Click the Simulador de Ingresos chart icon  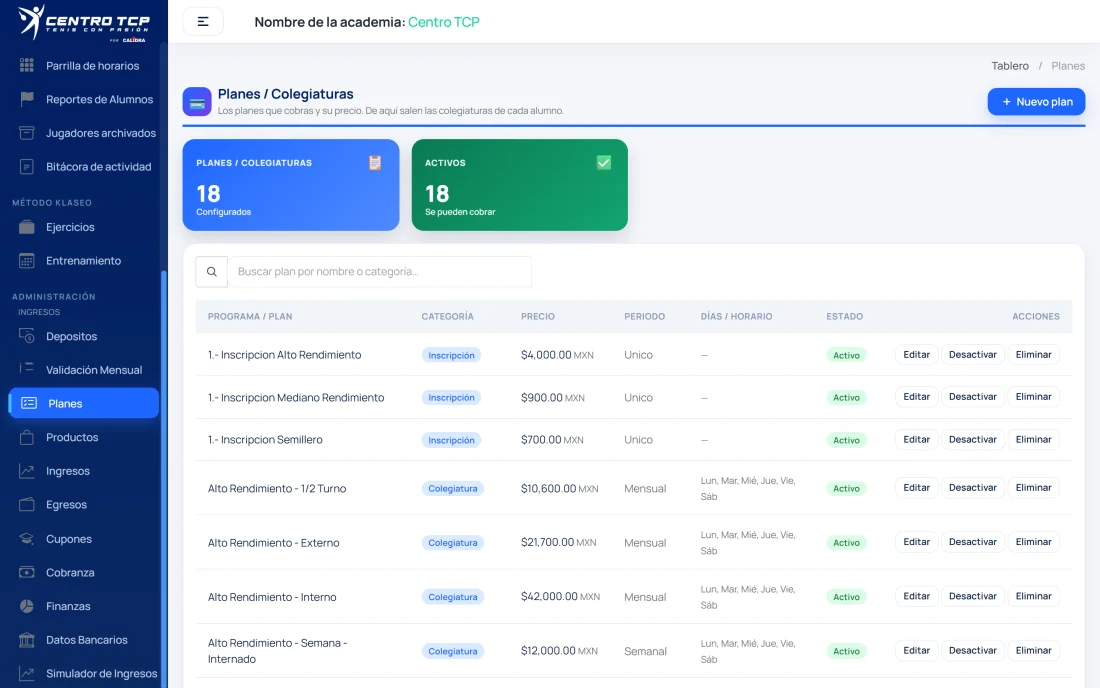(x=27, y=673)
